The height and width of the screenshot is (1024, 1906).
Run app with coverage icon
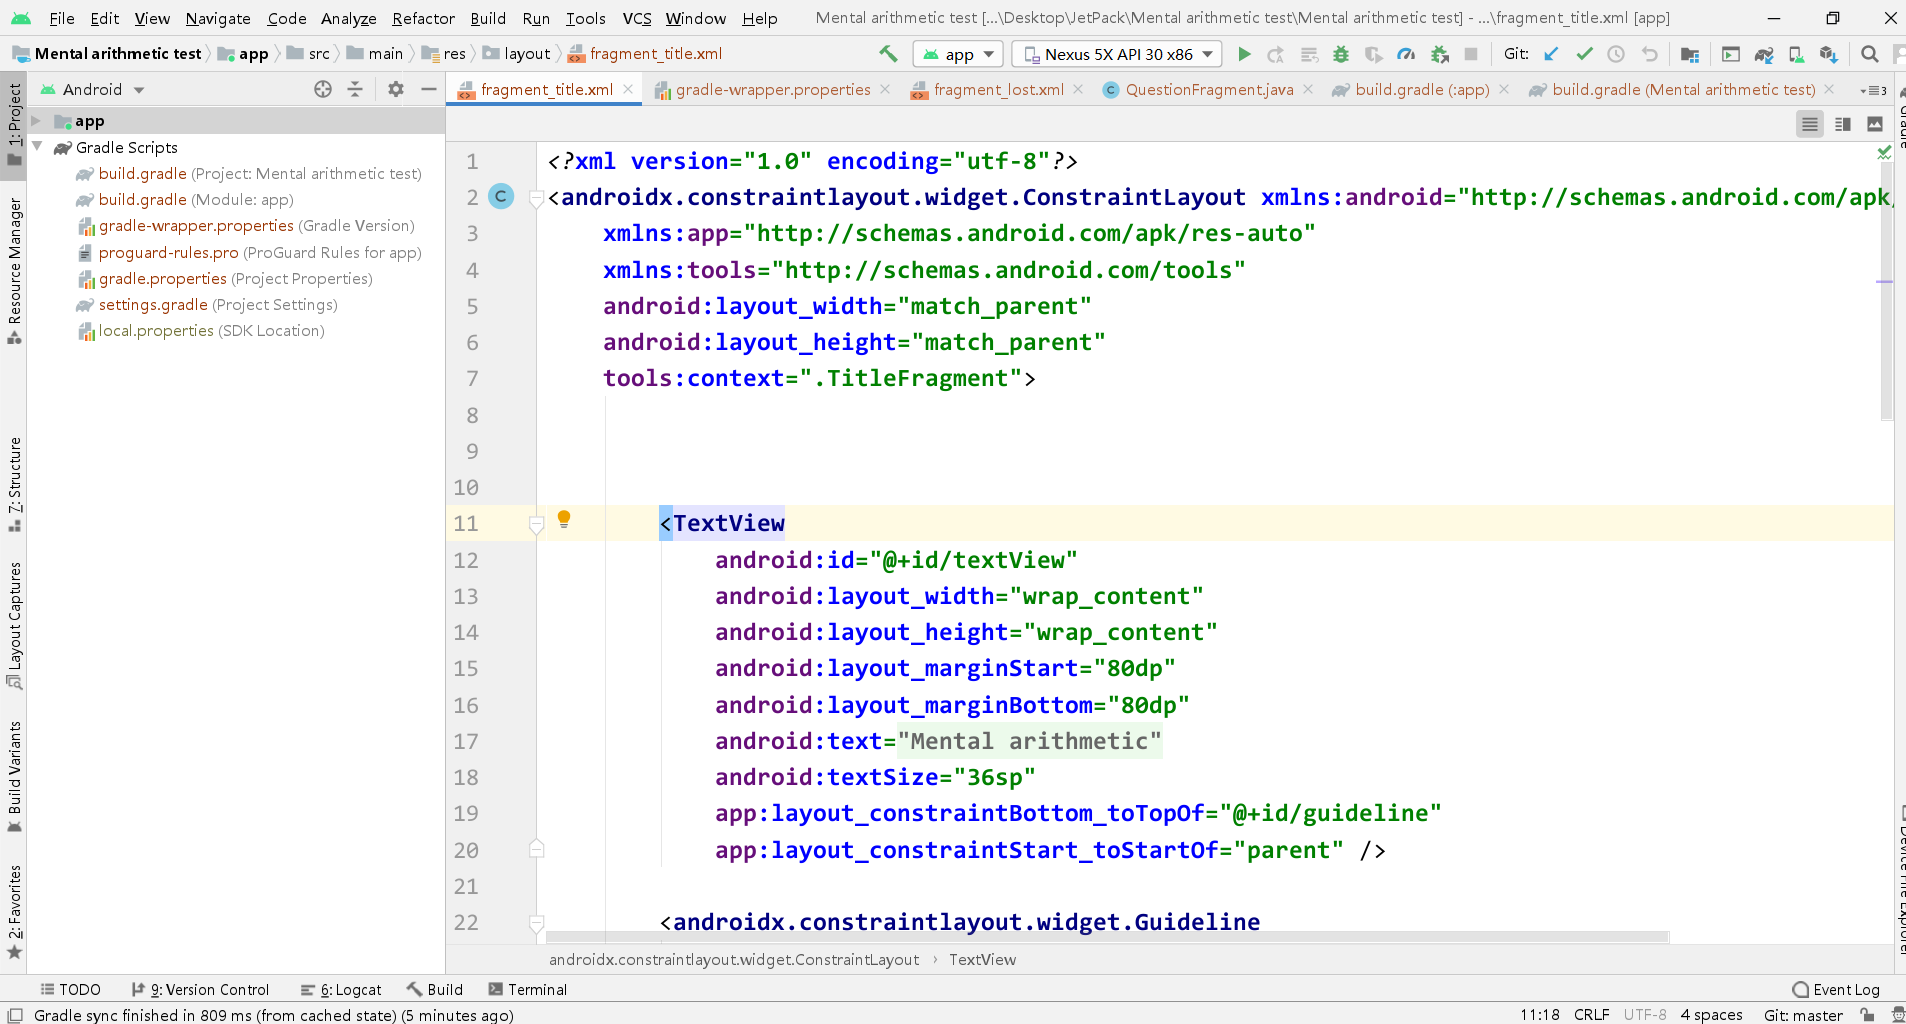click(x=1374, y=54)
